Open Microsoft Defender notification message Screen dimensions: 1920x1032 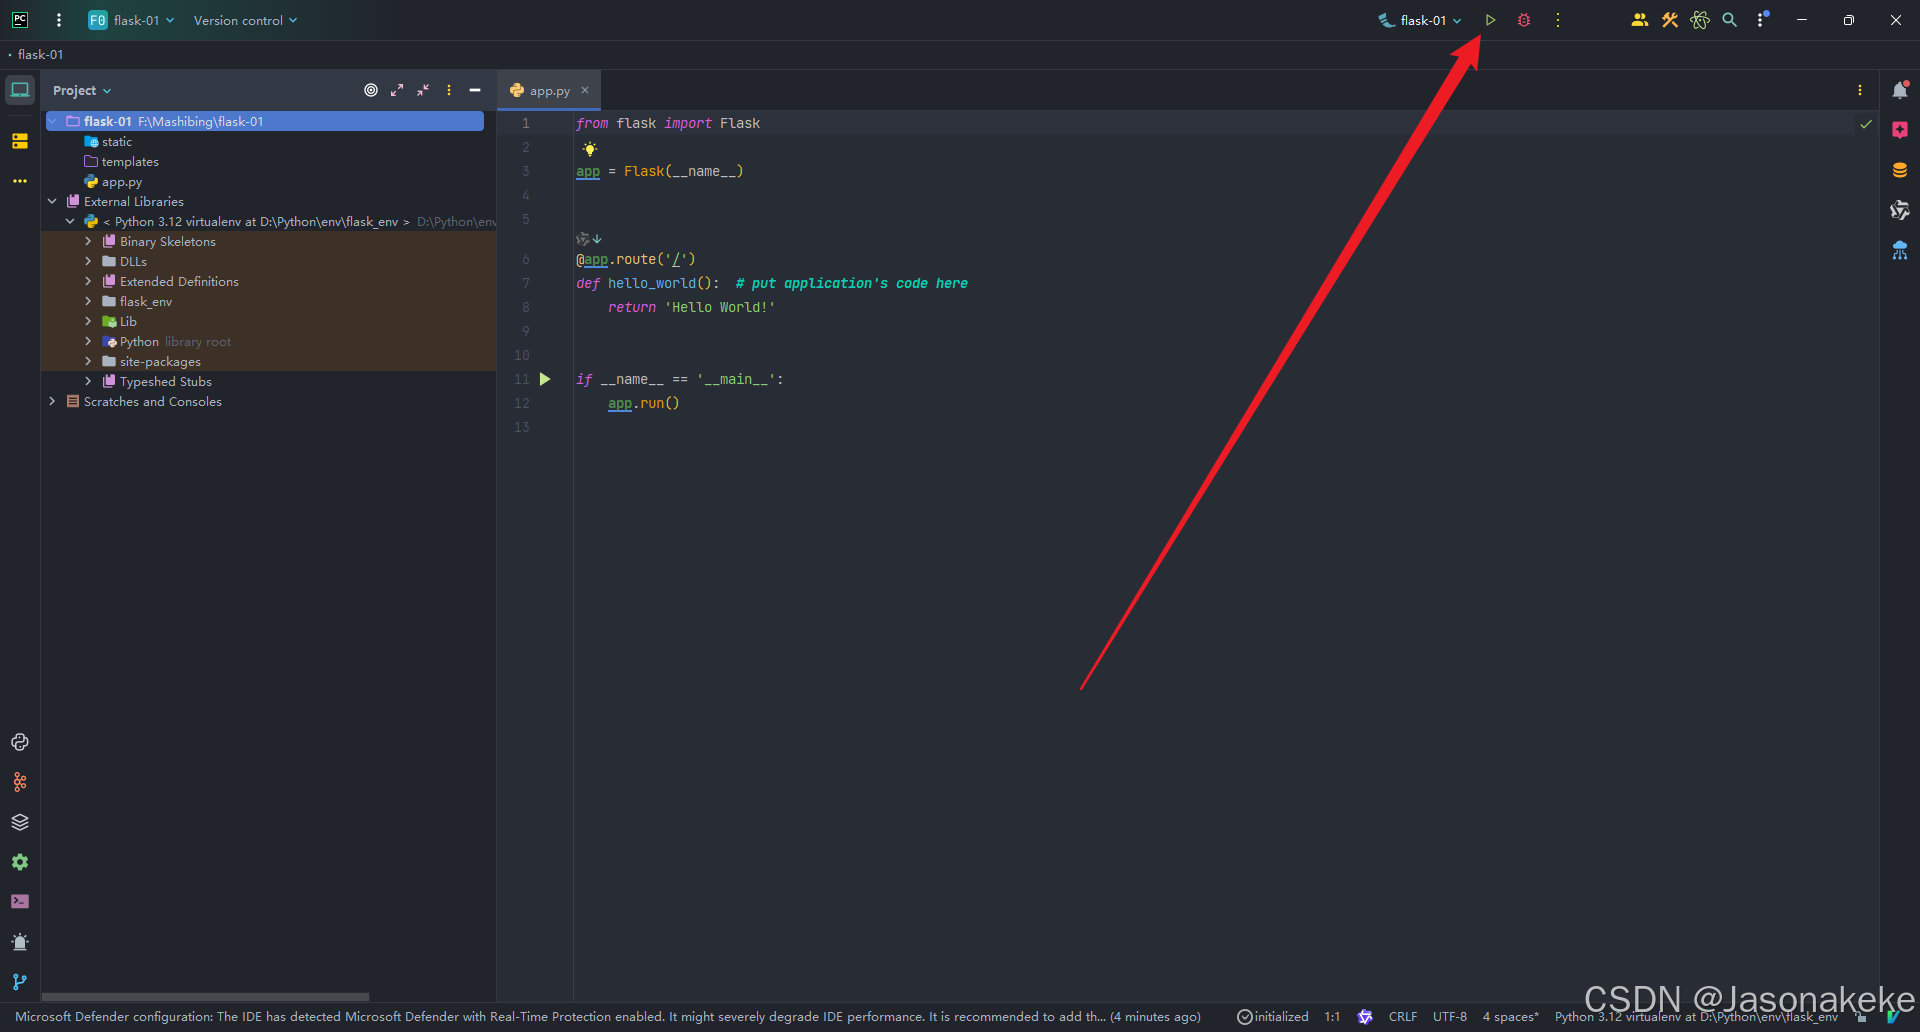click(x=608, y=1016)
